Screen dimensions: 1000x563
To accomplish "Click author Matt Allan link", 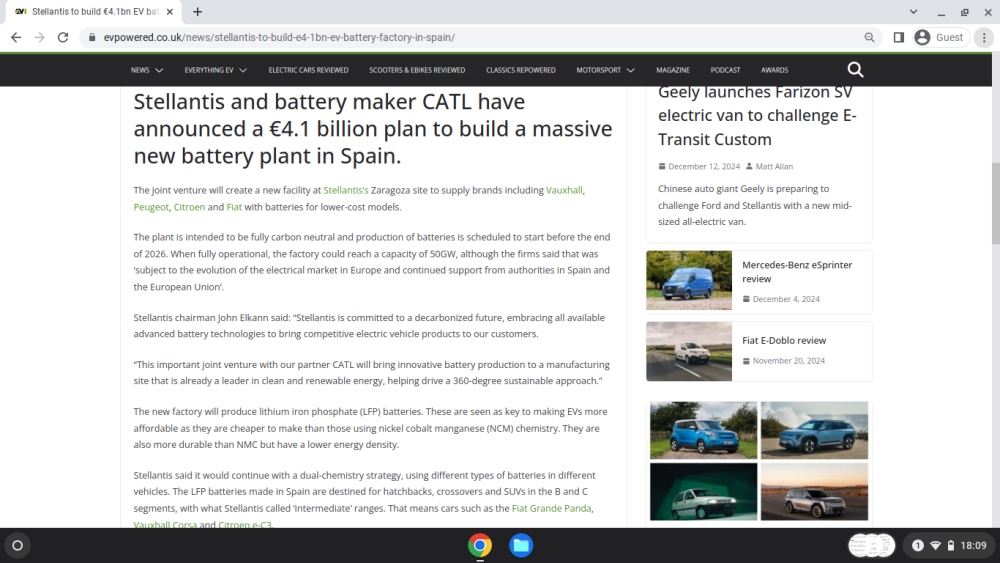I will point(774,166).
